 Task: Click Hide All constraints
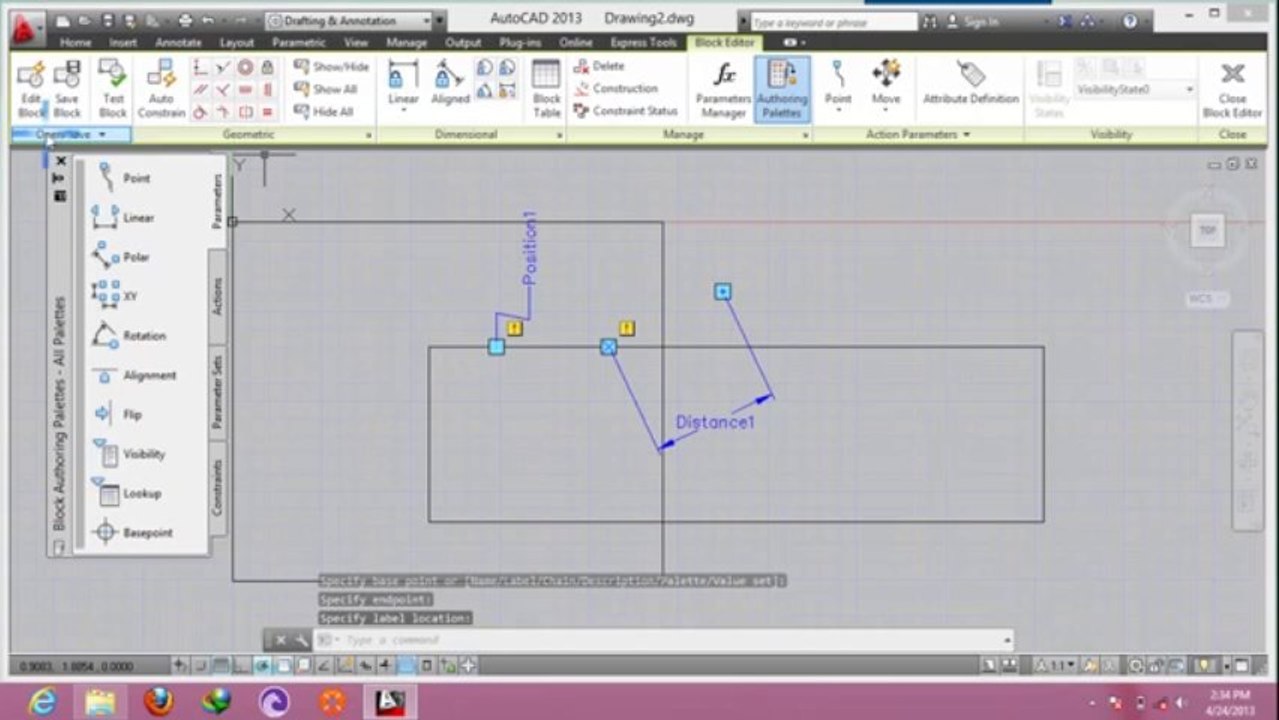(x=323, y=112)
